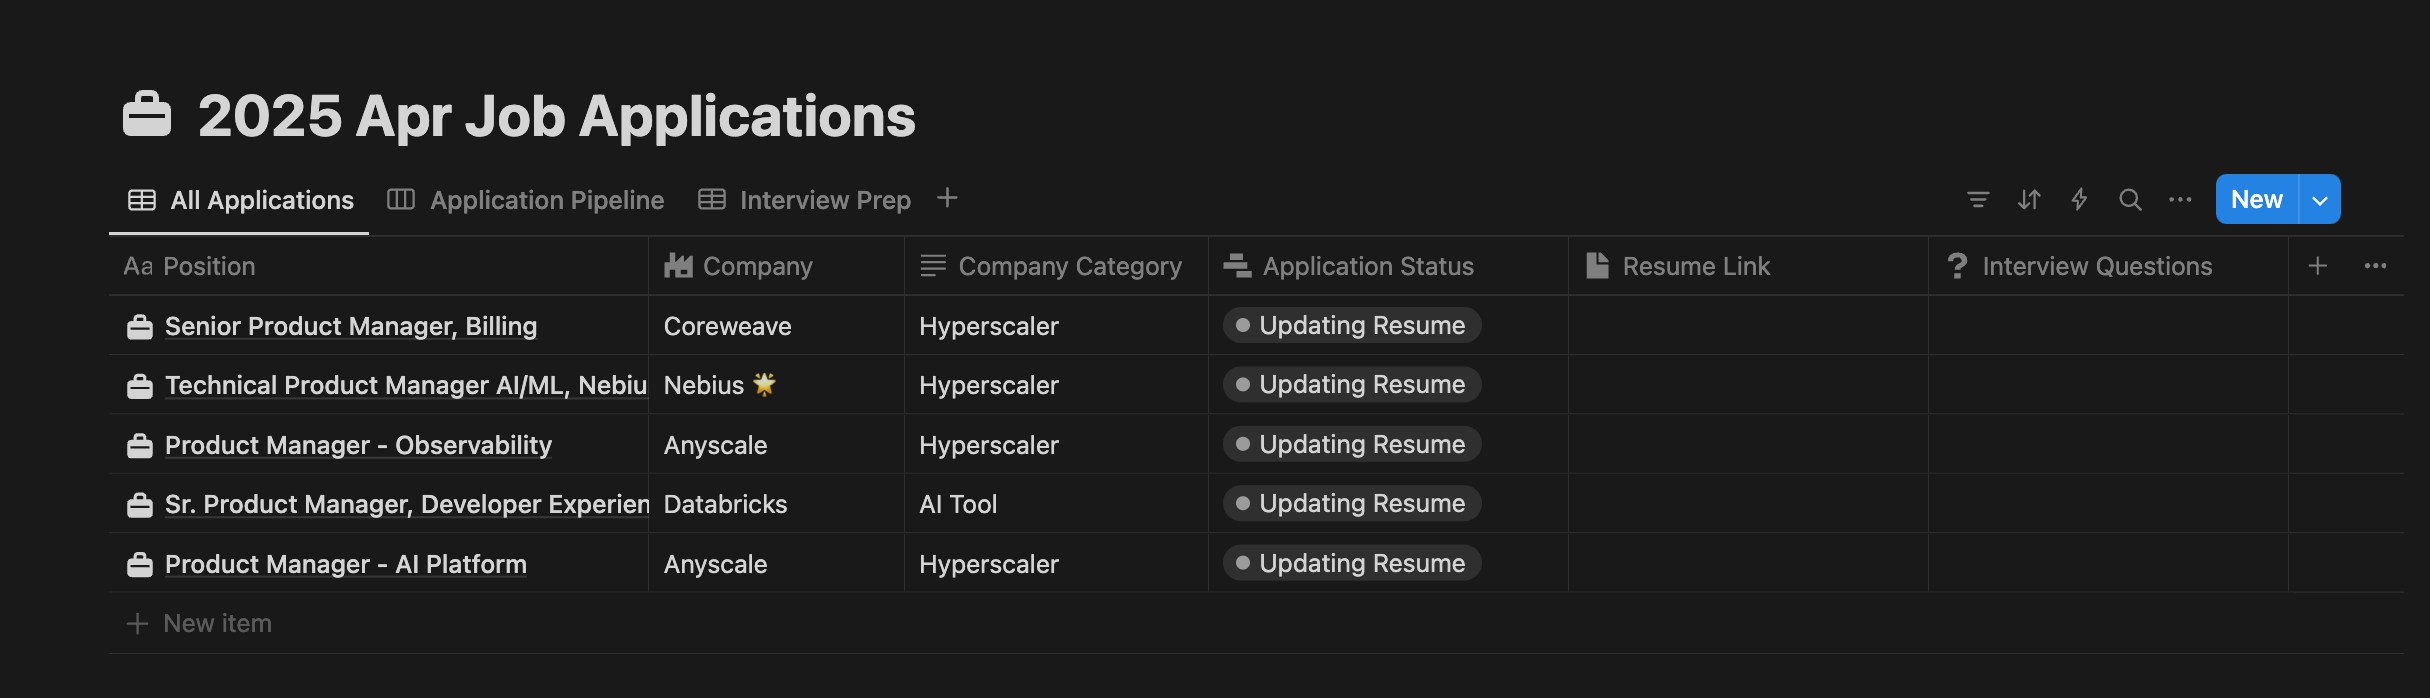Click empty Resume Link cell for Coreweave row

coord(1748,326)
